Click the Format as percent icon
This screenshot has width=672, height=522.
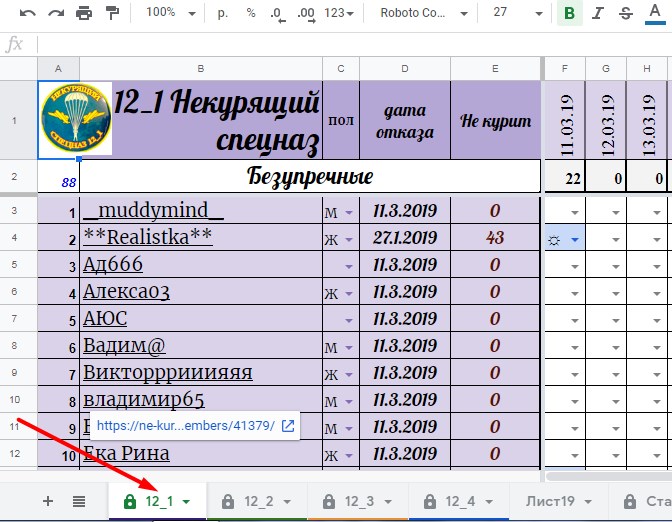(250, 14)
